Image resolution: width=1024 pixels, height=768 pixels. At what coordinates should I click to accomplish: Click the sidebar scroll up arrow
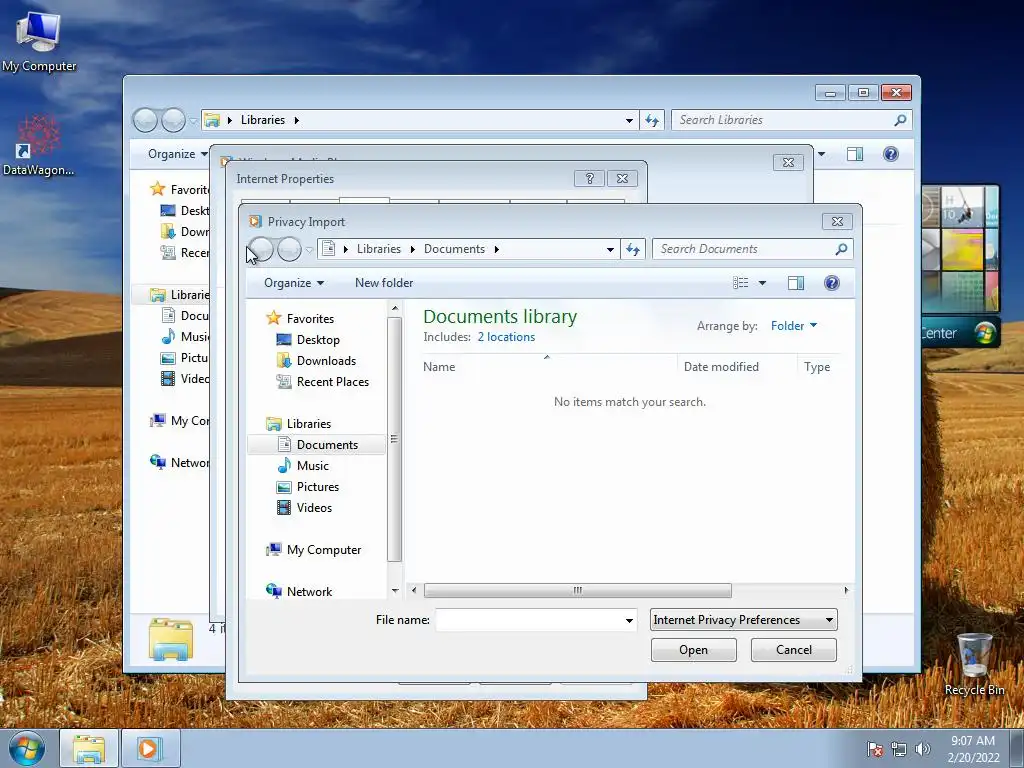(x=394, y=308)
